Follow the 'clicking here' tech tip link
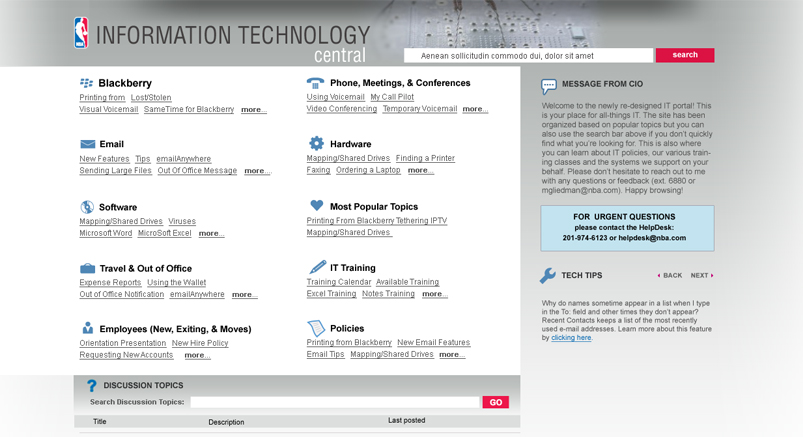Screen dimensions: 803x437 click(571, 338)
